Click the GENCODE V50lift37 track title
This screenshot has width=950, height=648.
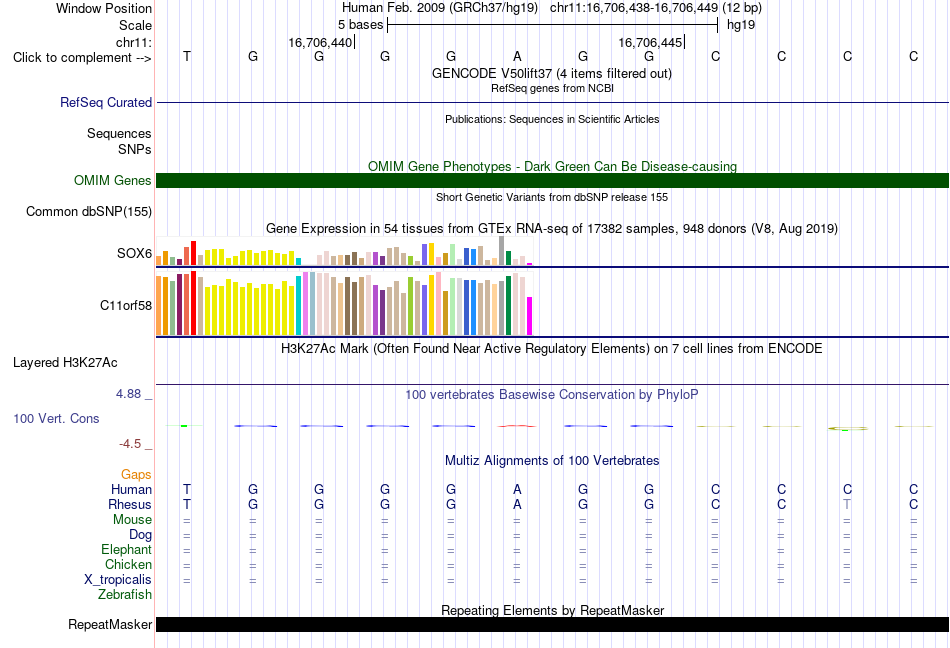(x=552, y=73)
